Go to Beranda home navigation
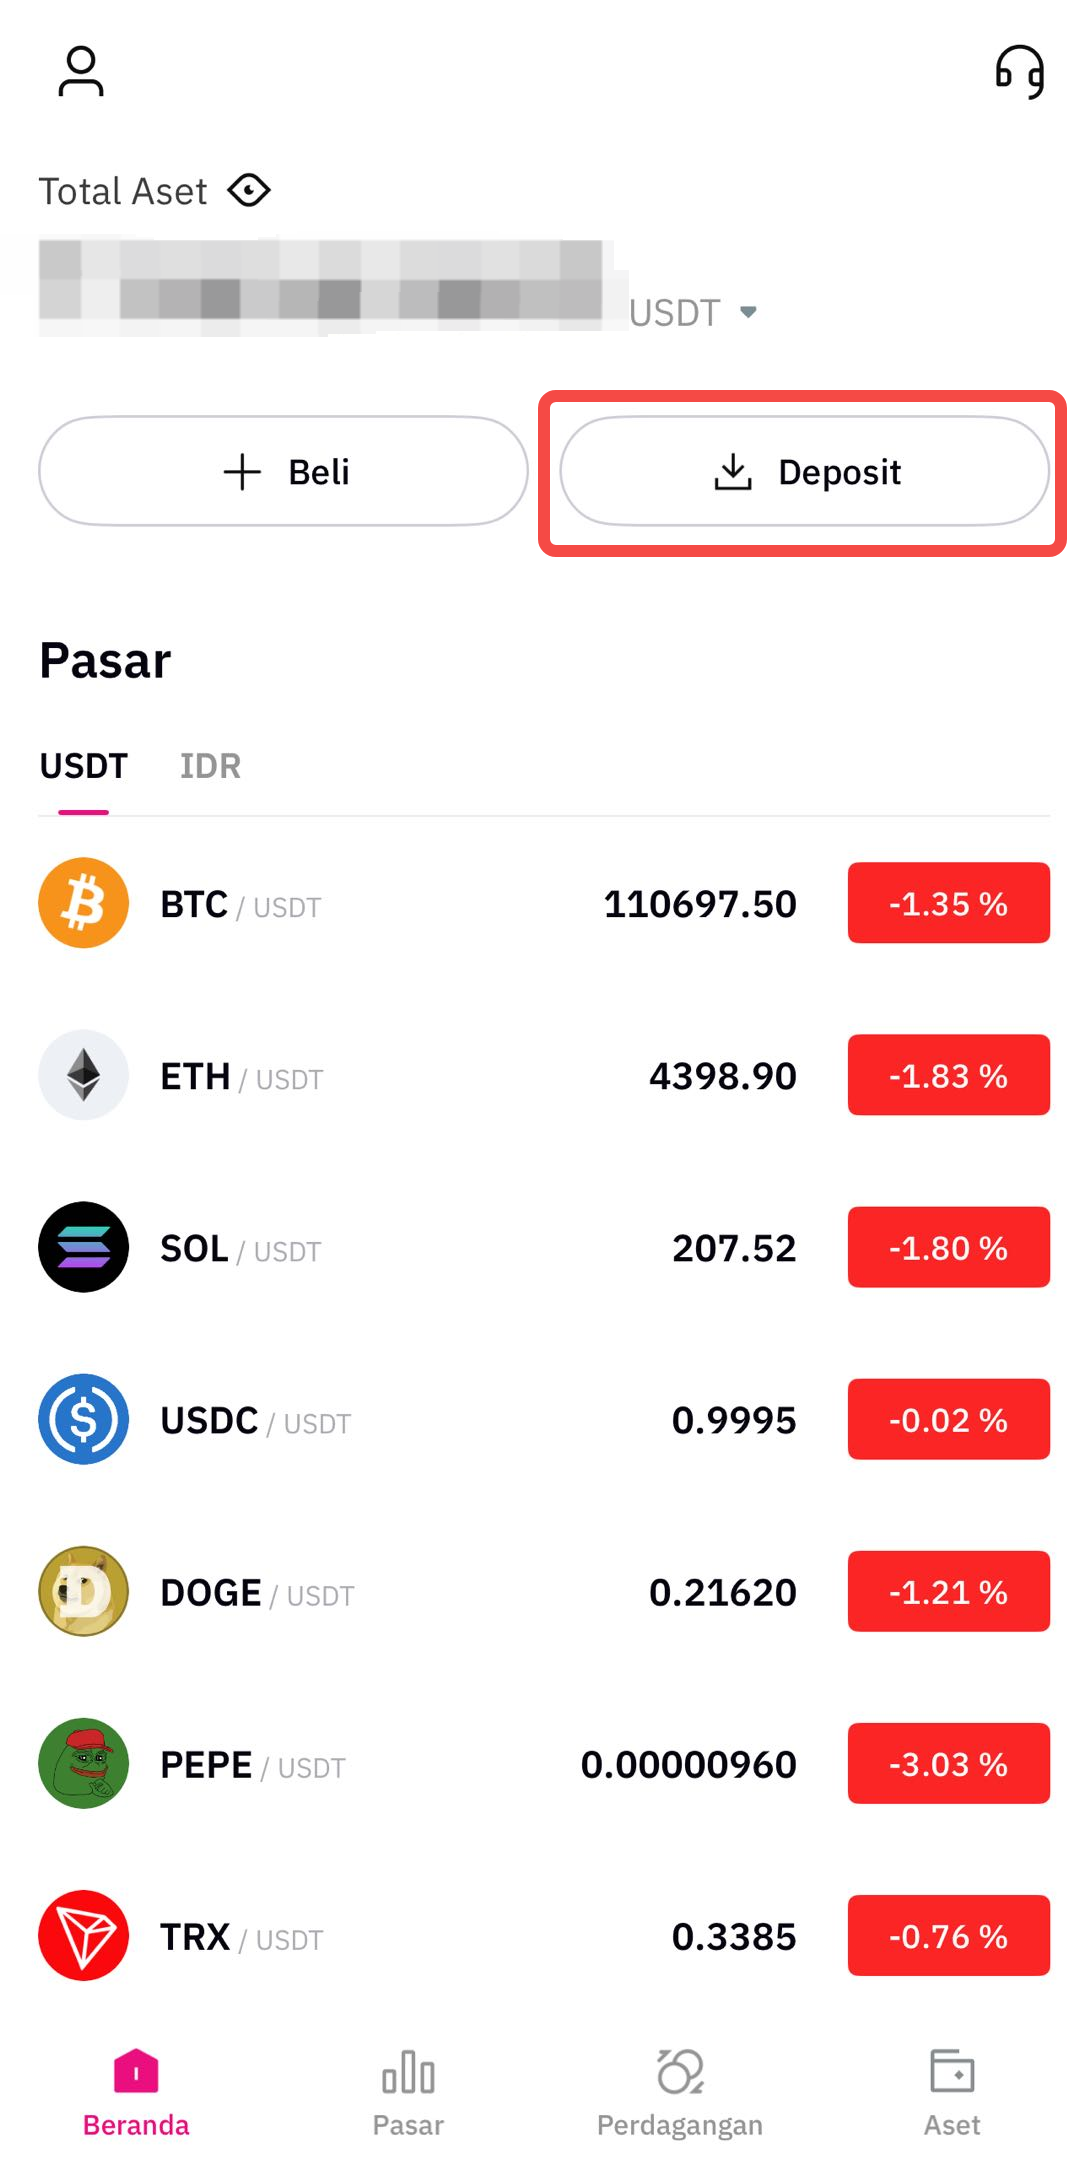 (x=136, y=2090)
